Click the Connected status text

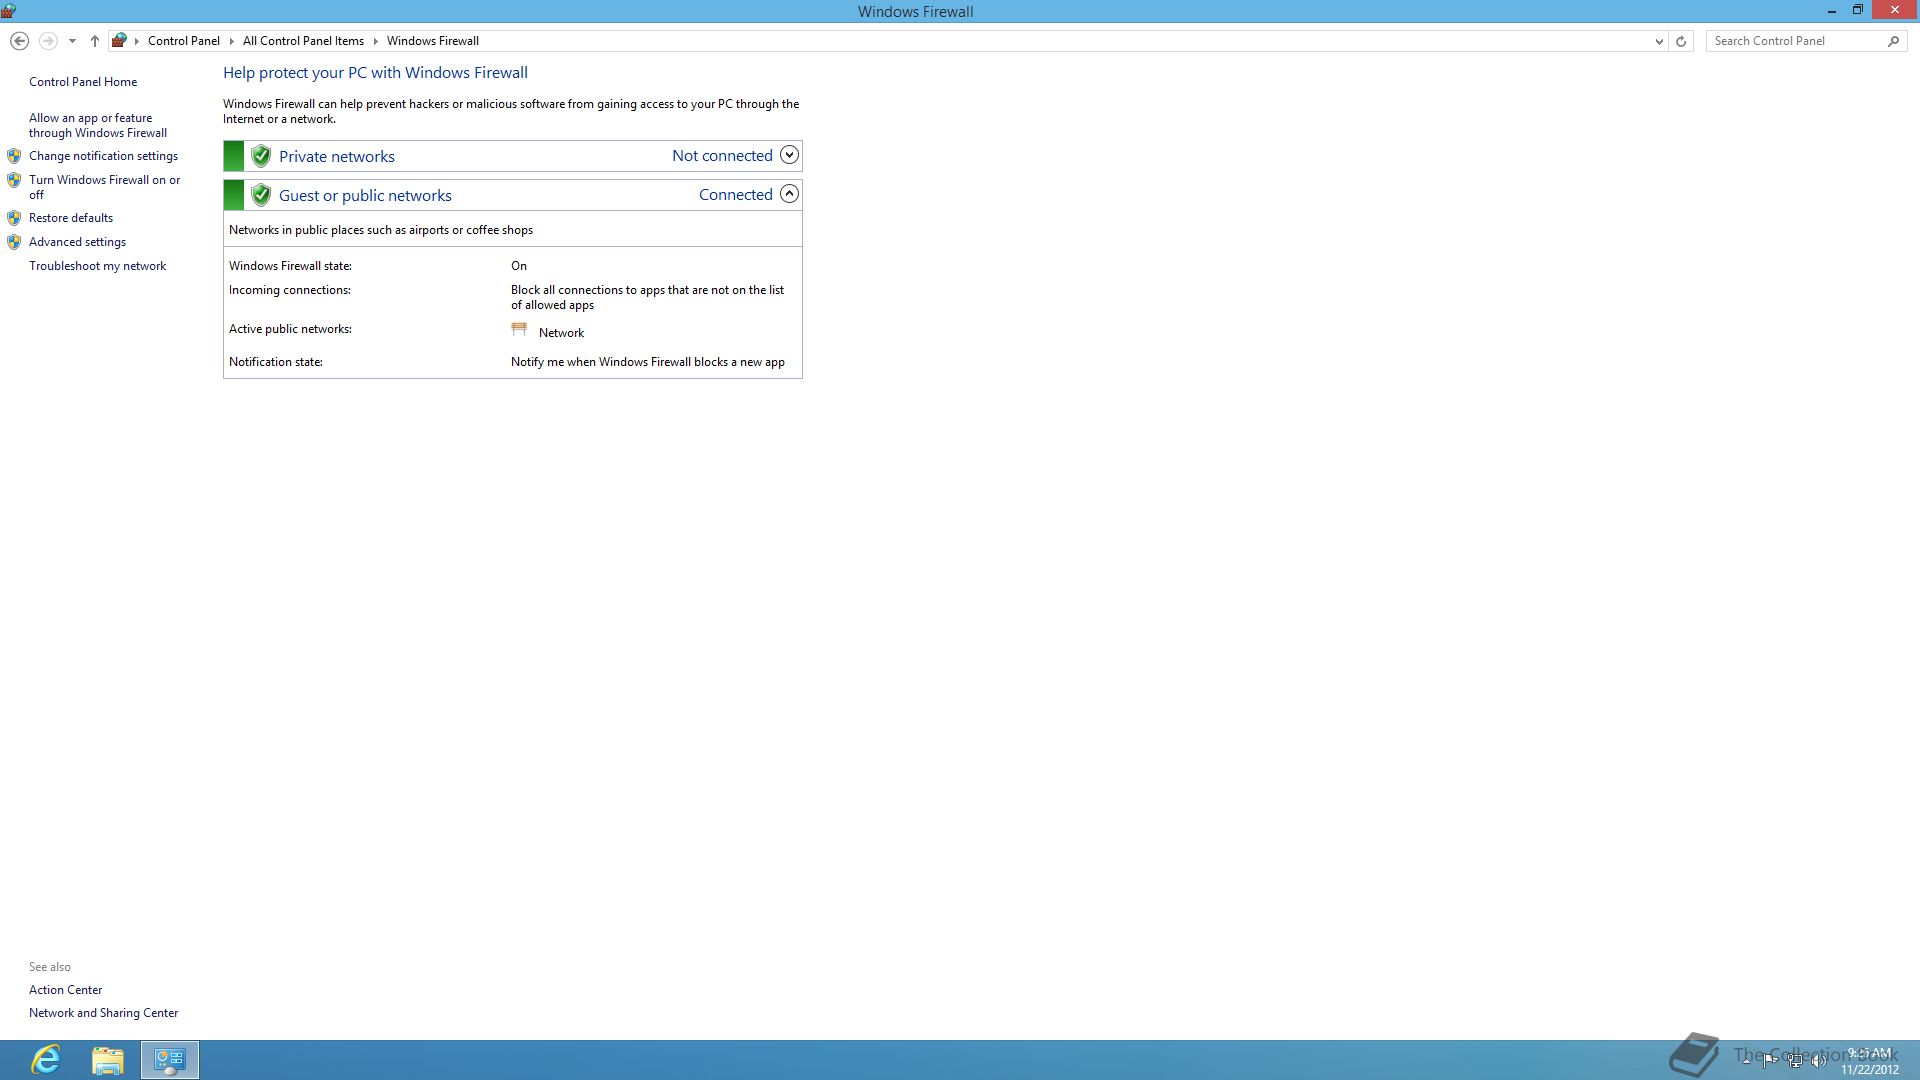pos(735,194)
